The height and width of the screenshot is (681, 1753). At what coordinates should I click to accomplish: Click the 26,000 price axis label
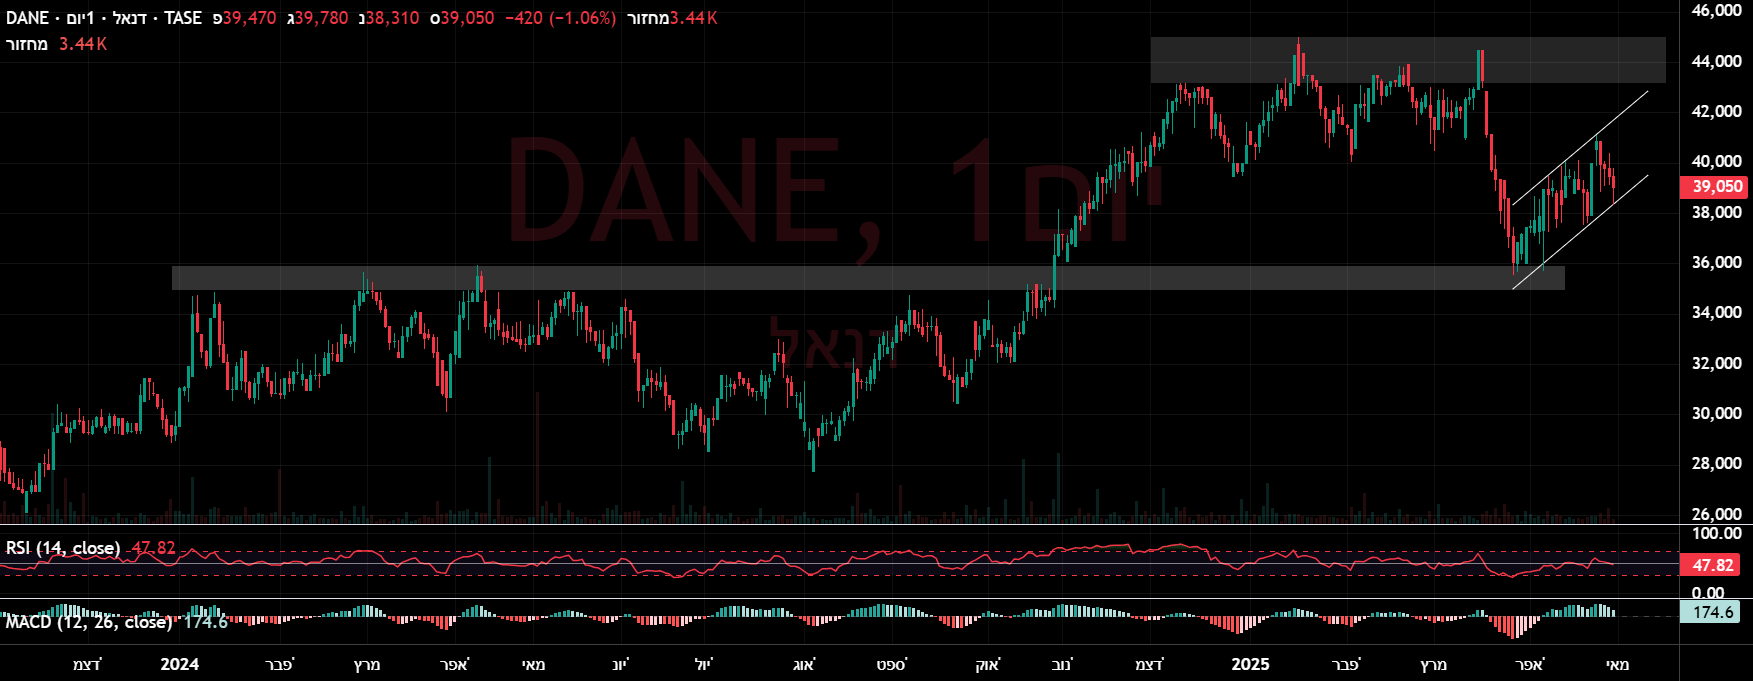pyautogui.click(x=1716, y=514)
